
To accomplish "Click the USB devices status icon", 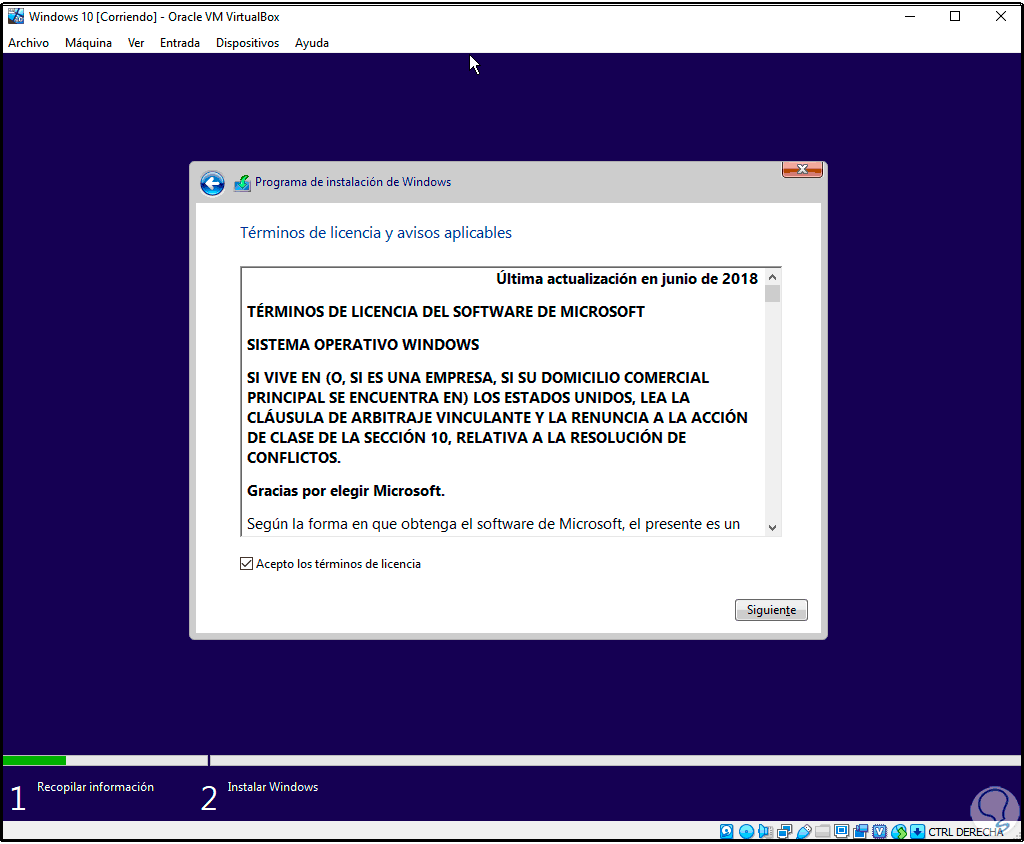I will (804, 832).
